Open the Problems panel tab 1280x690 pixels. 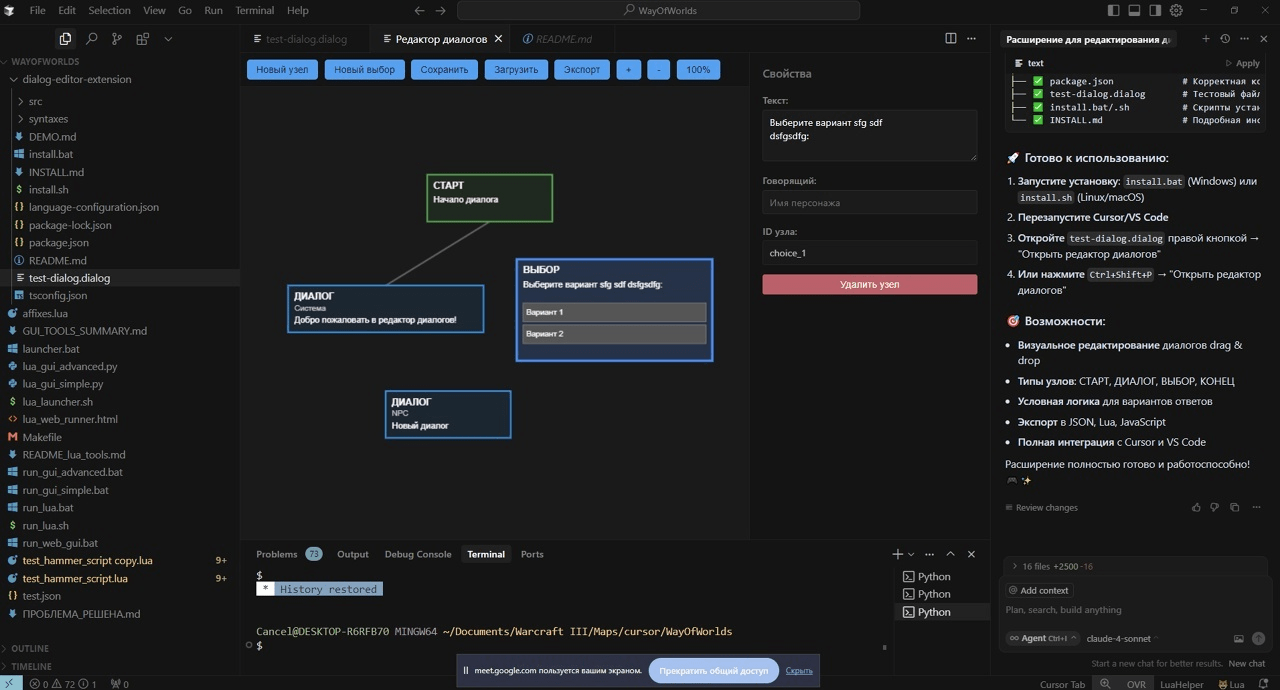pyautogui.click(x=288, y=554)
